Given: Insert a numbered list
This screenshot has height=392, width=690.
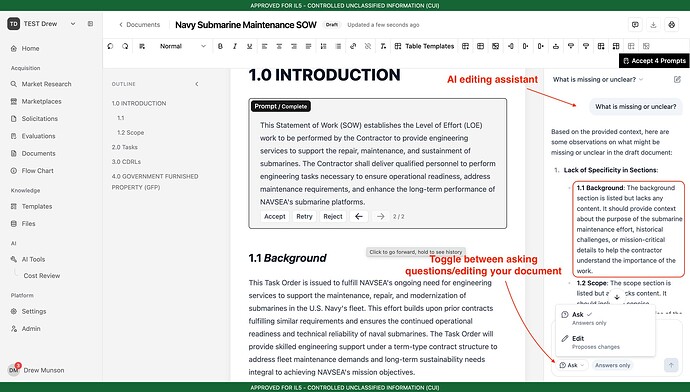Looking at the screenshot, I should 323,46.
